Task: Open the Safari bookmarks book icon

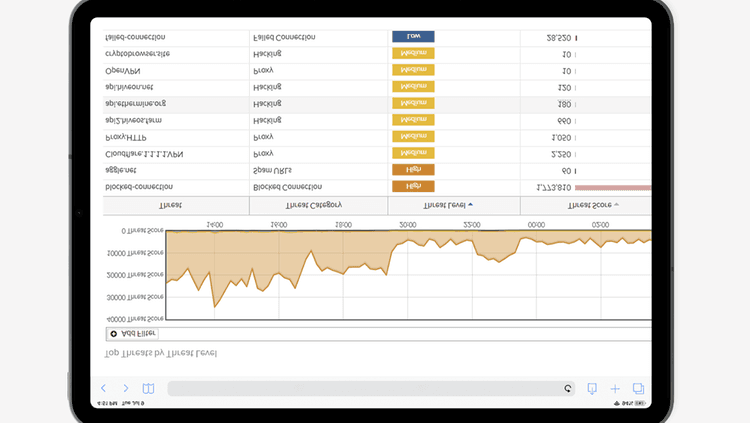Action: point(148,388)
